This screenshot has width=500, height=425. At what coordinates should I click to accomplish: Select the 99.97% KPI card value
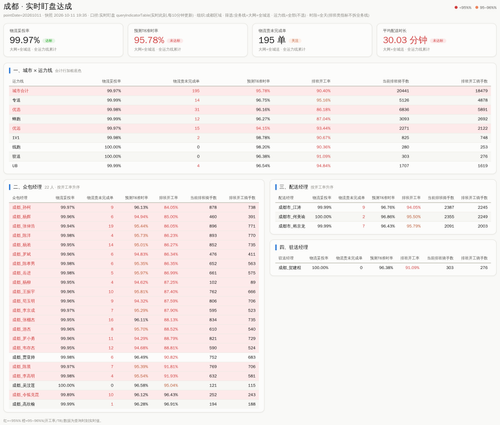click(x=25, y=40)
